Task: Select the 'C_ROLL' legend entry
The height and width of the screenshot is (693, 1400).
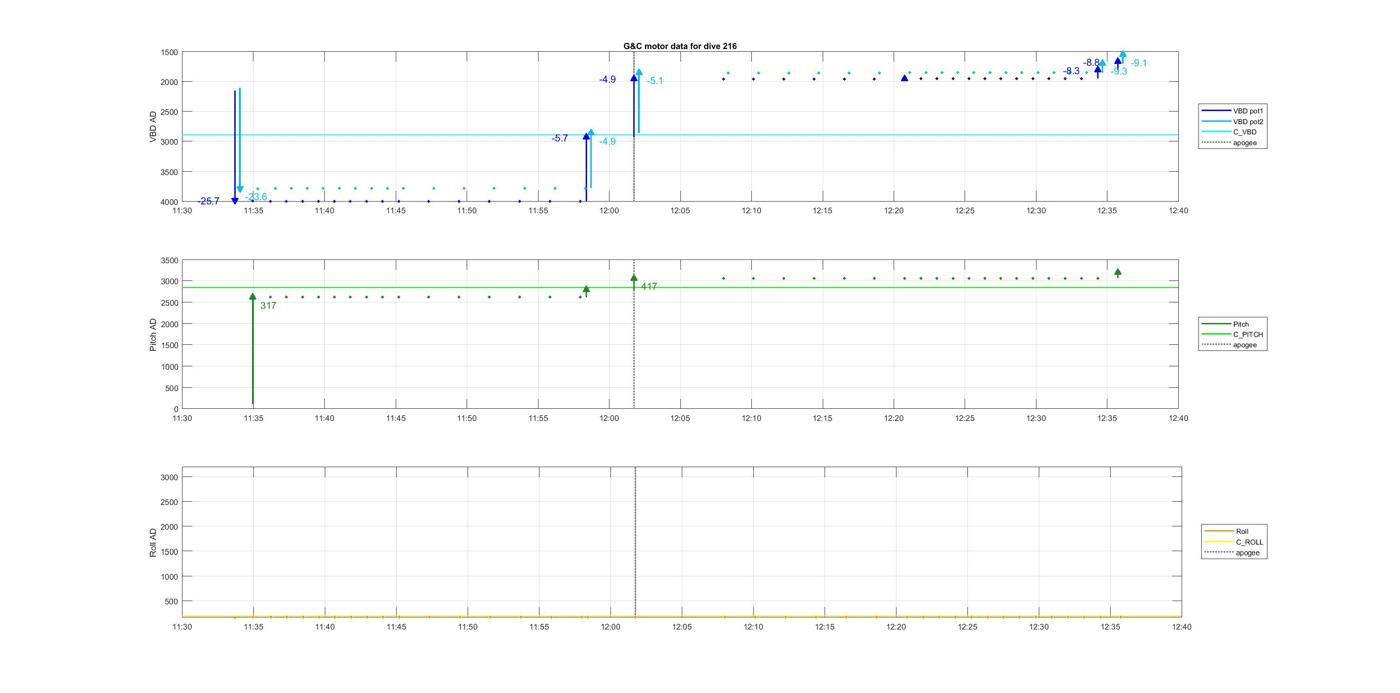Action: click(1235, 542)
